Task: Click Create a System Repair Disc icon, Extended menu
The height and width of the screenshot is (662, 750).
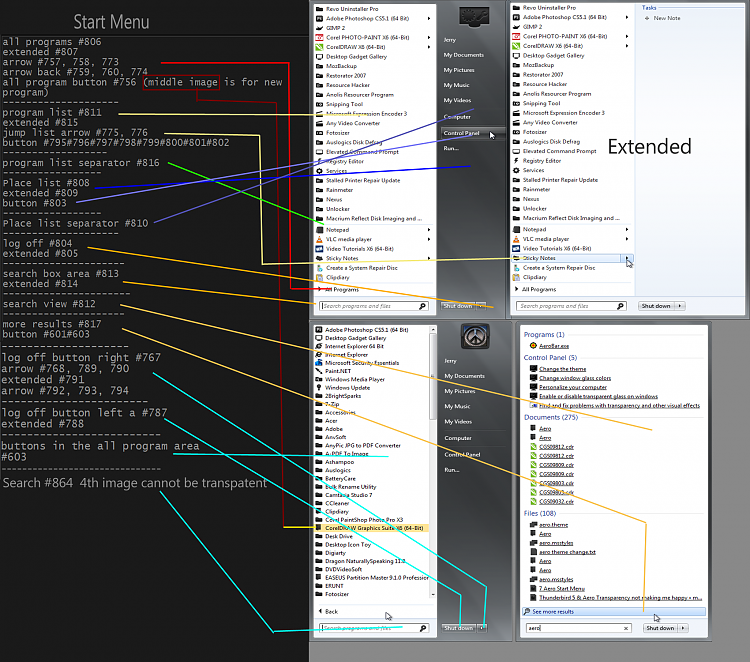Action: click(516, 268)
